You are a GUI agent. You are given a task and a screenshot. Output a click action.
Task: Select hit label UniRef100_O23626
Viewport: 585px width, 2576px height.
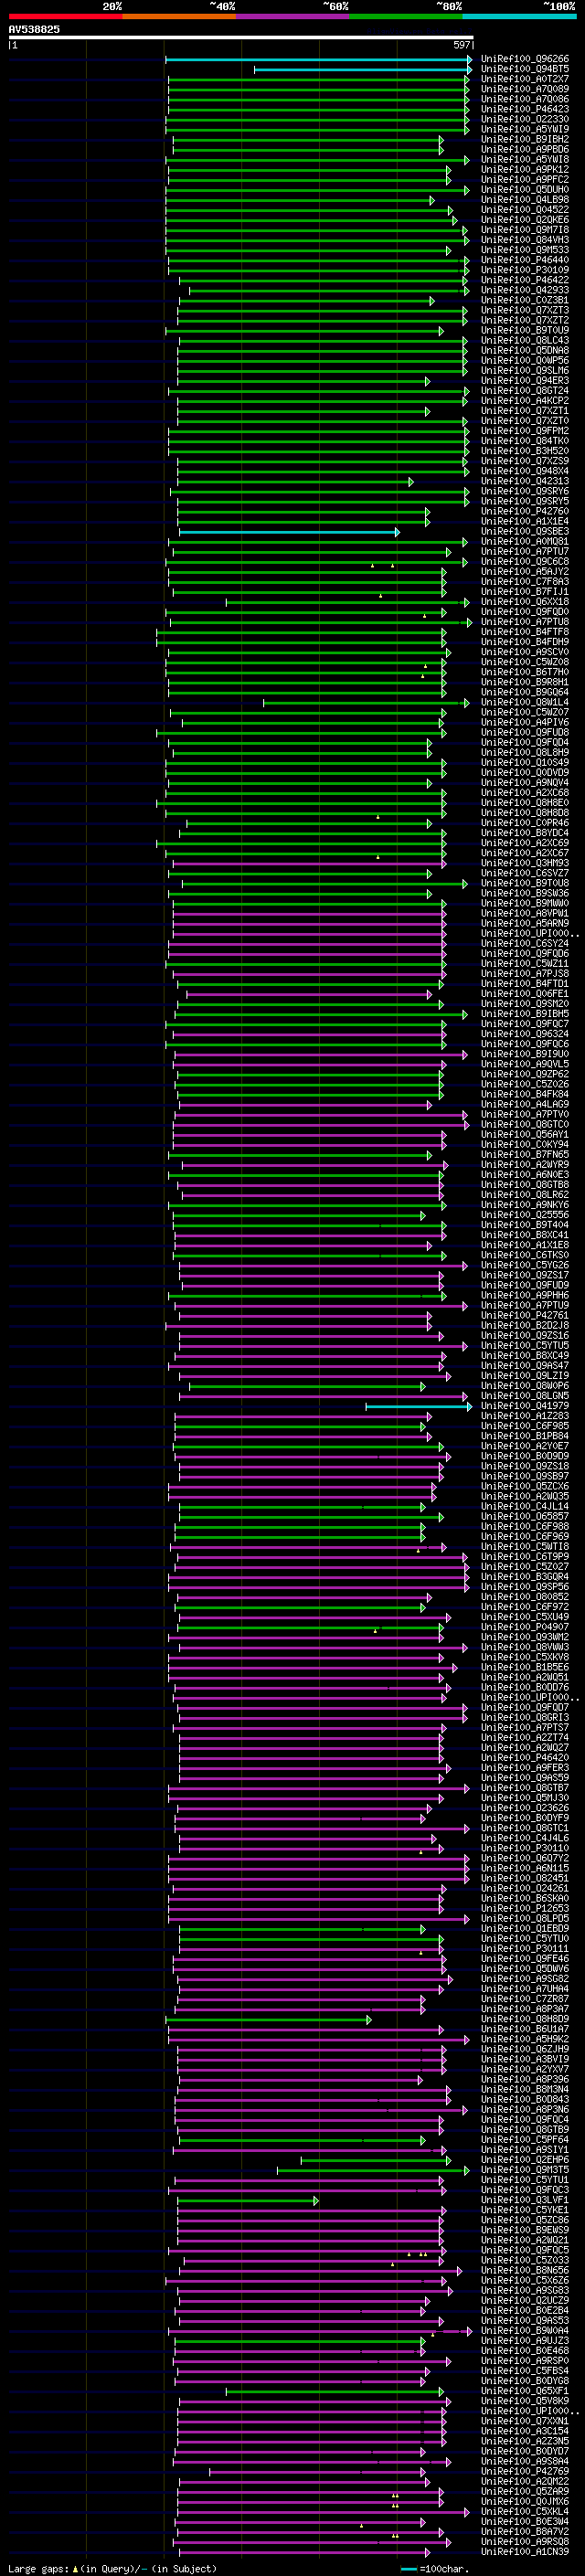pyautogui.click(x=525, y=1808)
